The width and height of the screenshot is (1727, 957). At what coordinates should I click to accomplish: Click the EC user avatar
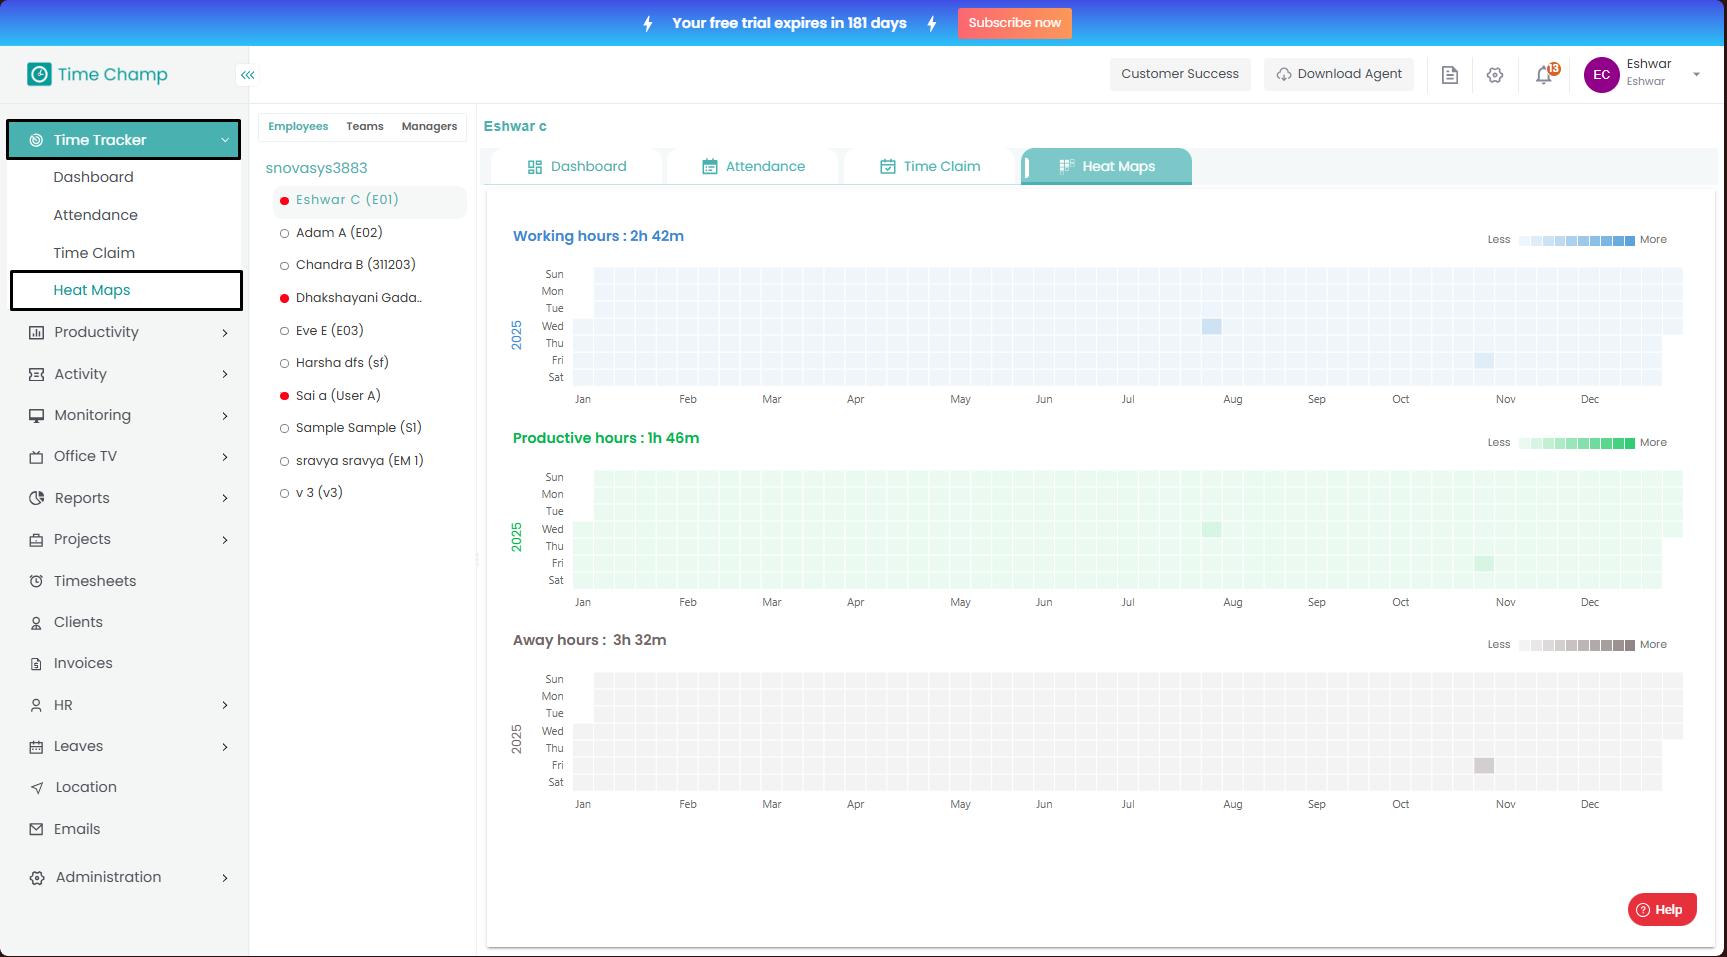(x=1601, y=75)
